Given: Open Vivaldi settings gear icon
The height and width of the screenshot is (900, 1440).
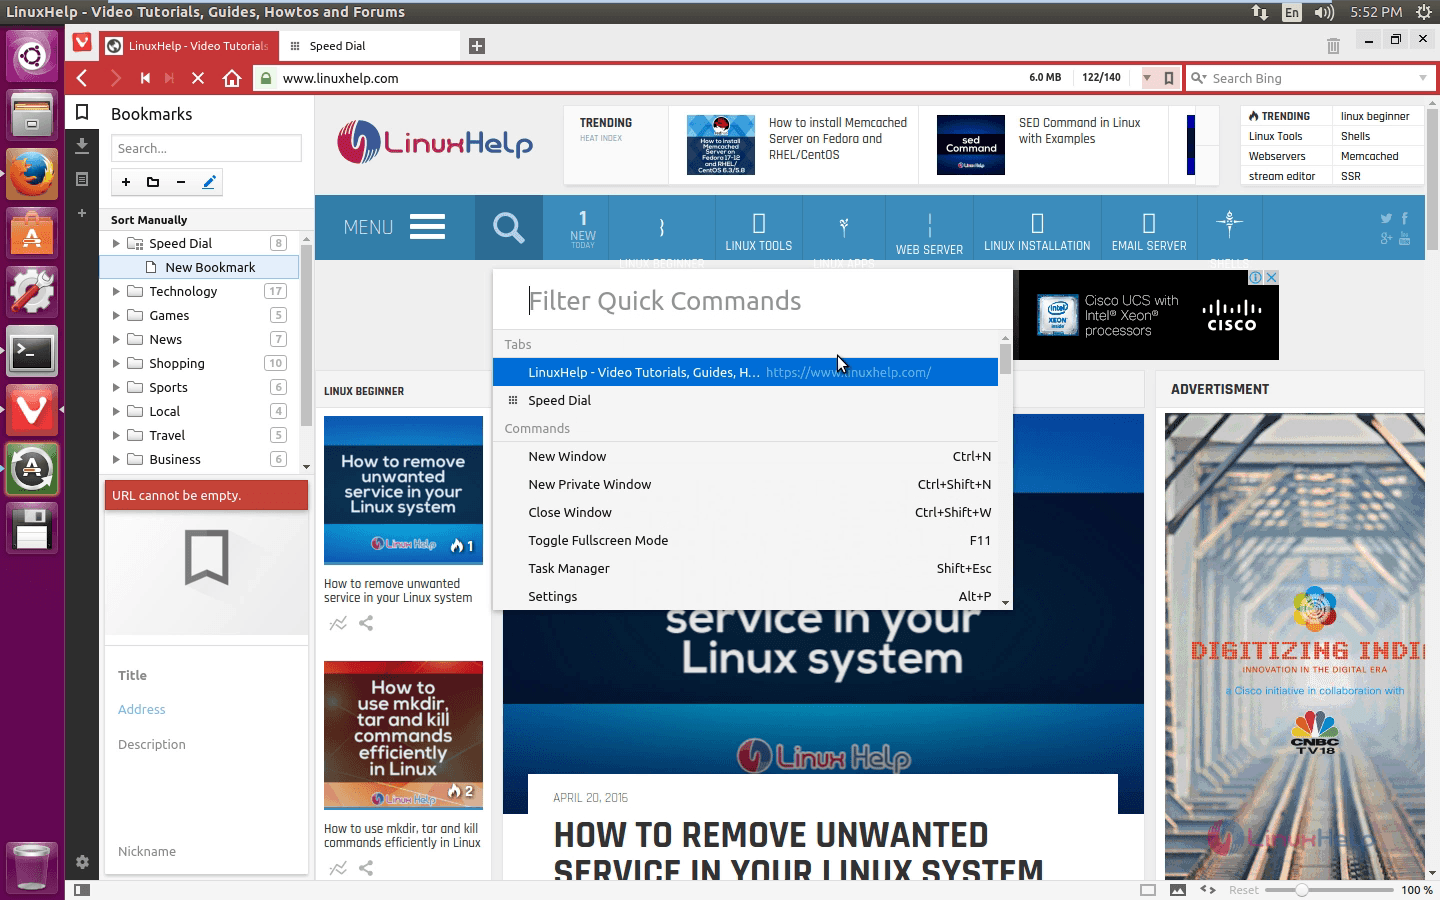Looking at the screenshot, I should [82, 862].
